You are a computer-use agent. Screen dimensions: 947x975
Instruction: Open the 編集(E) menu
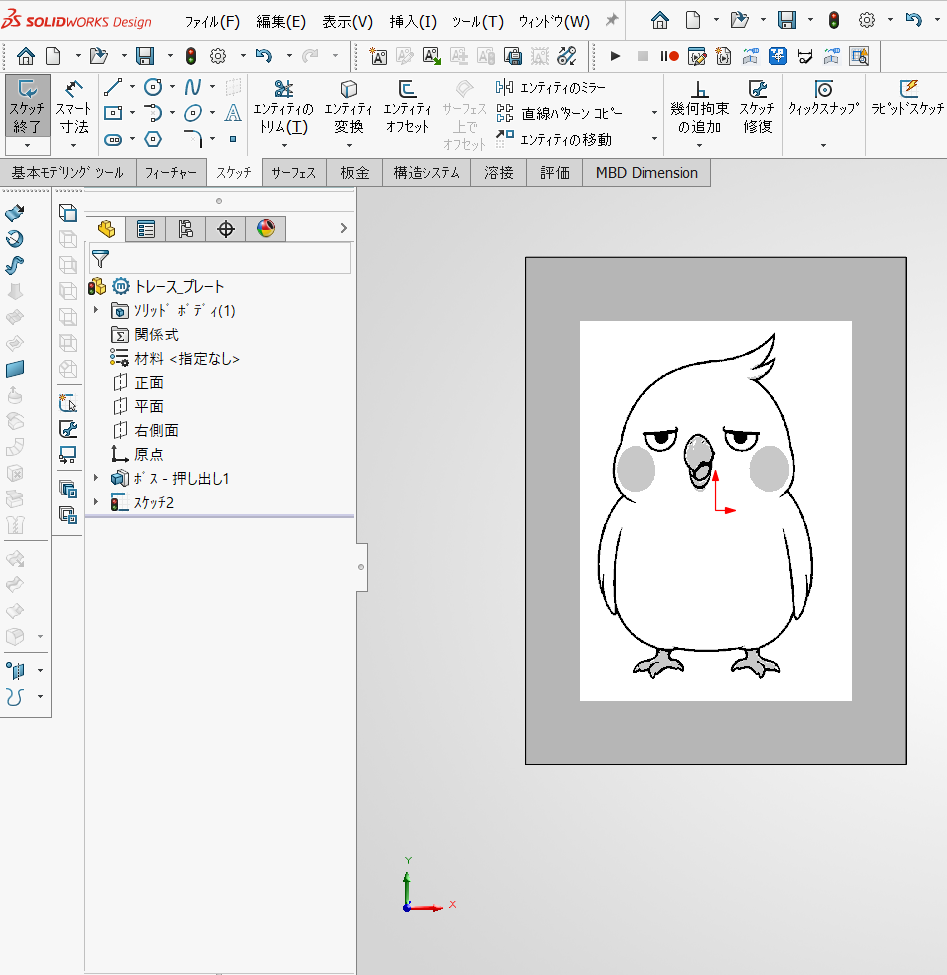coord(281,22)
